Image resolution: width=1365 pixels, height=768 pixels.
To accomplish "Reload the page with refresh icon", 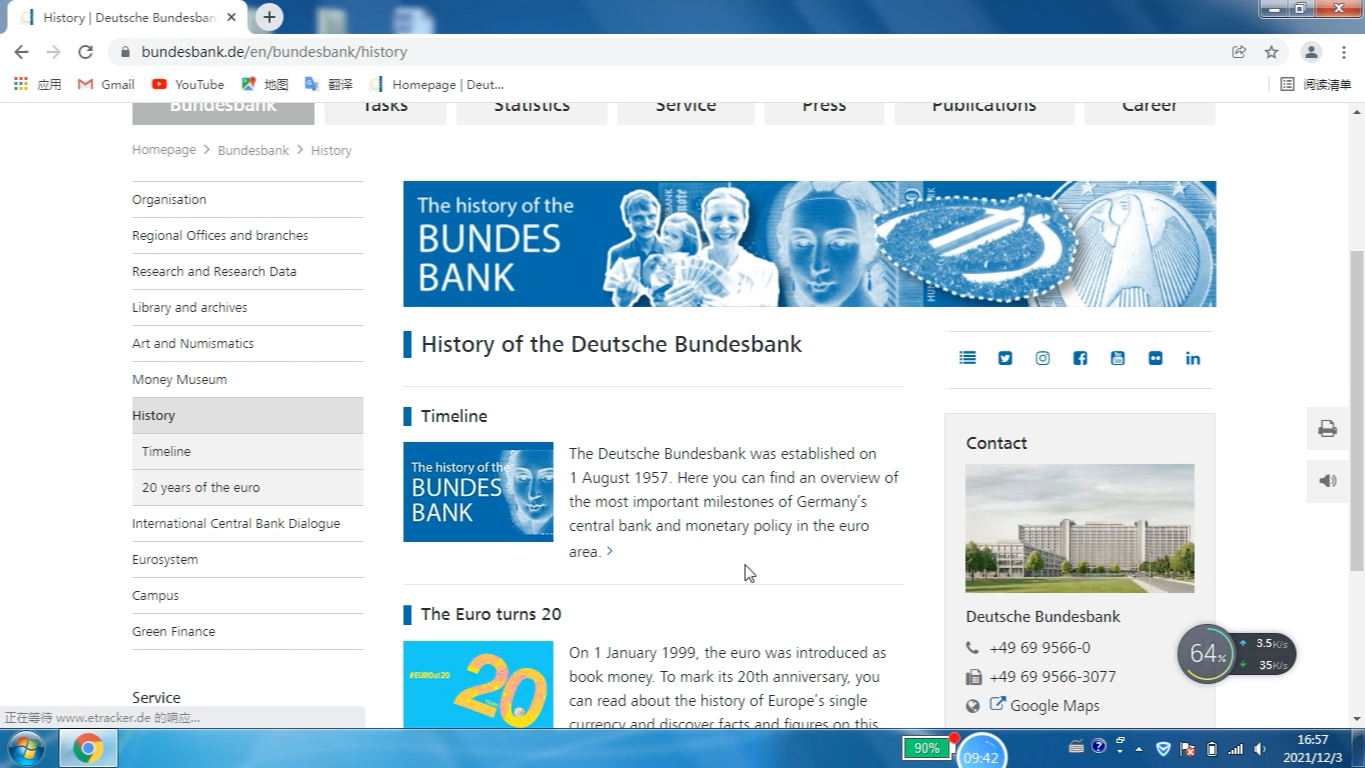I will (86, 52).
